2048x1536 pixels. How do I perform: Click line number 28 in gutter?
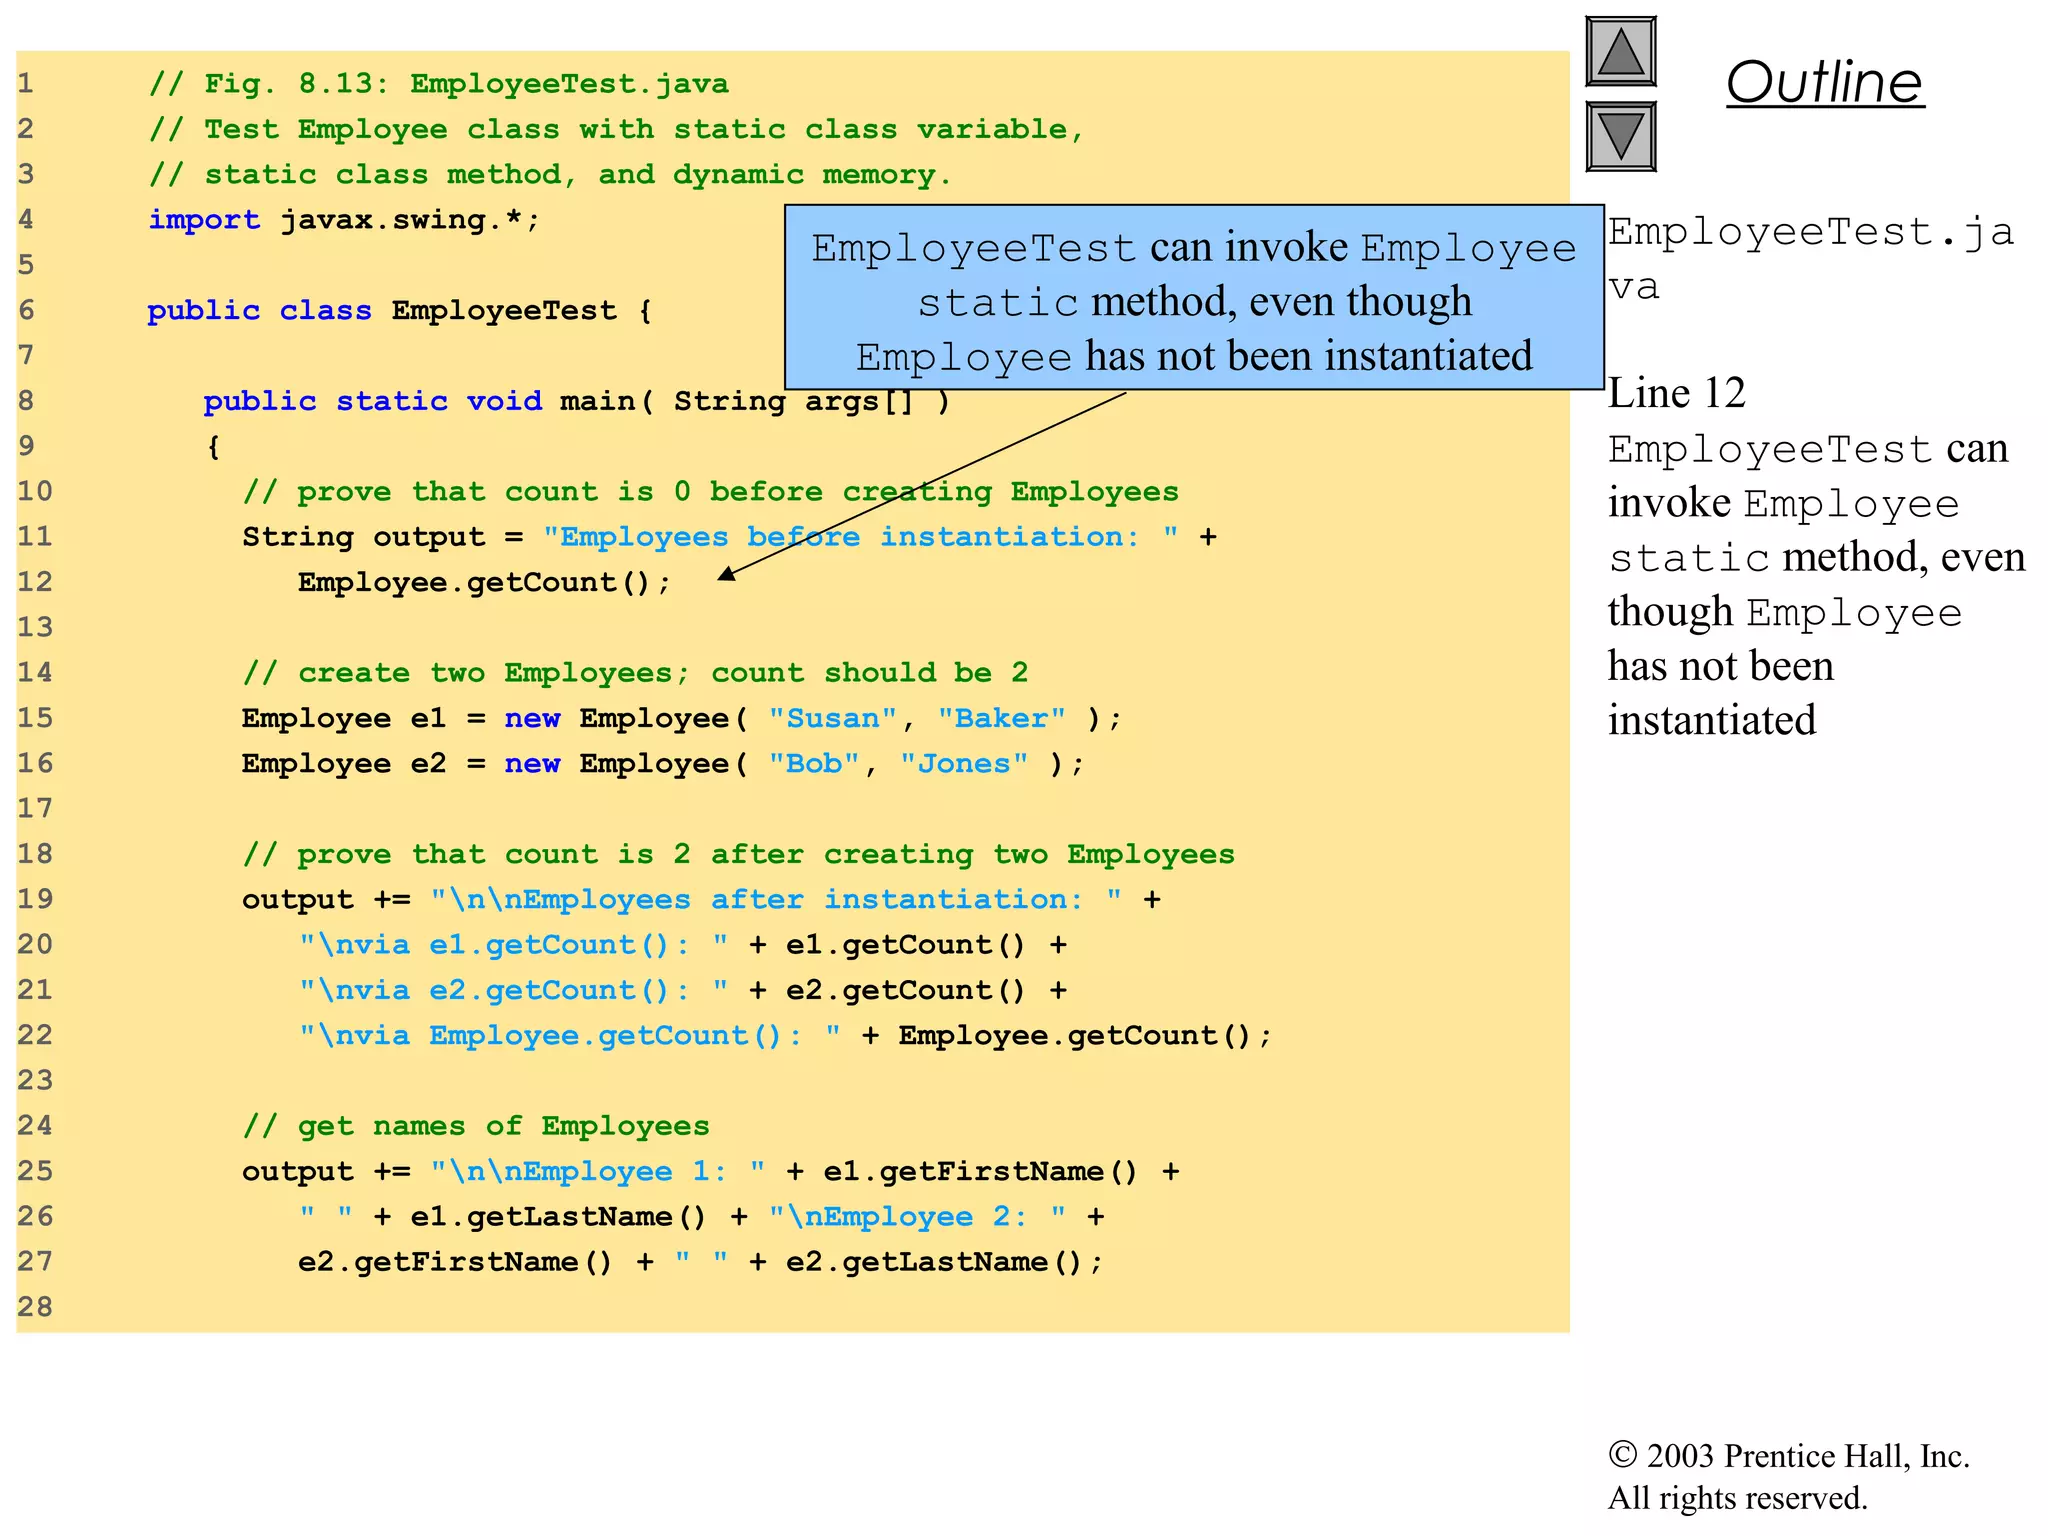click(x=35, y=1307)
